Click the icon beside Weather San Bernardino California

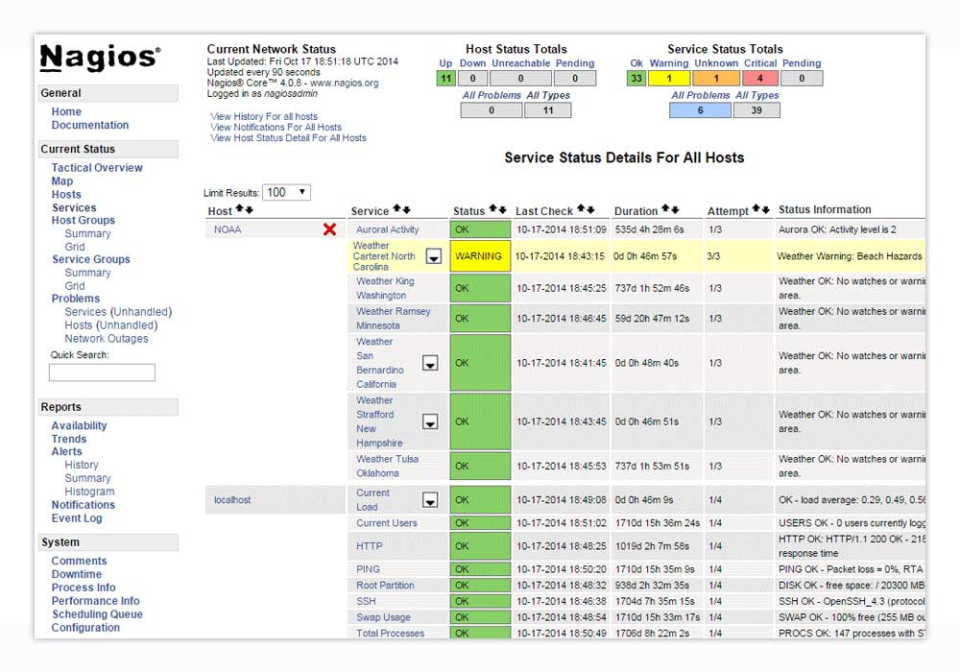[430, 363]
